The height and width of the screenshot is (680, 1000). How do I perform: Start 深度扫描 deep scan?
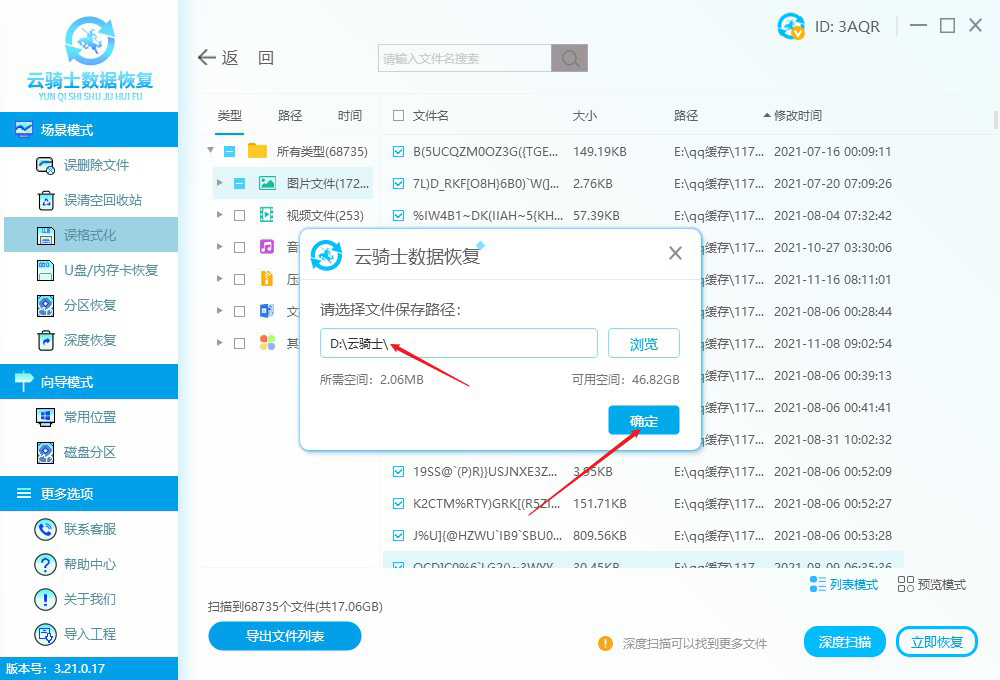coord(845,642)
